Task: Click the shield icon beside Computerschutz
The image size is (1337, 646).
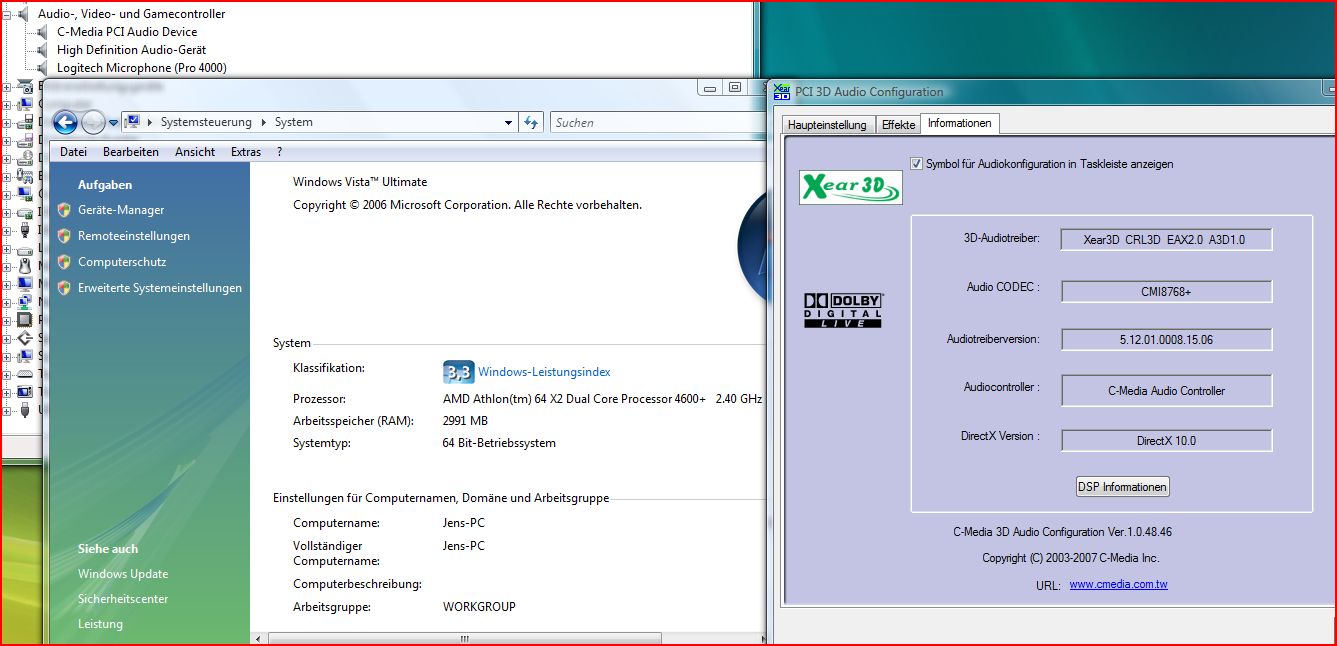Action: tap(64, 262)
